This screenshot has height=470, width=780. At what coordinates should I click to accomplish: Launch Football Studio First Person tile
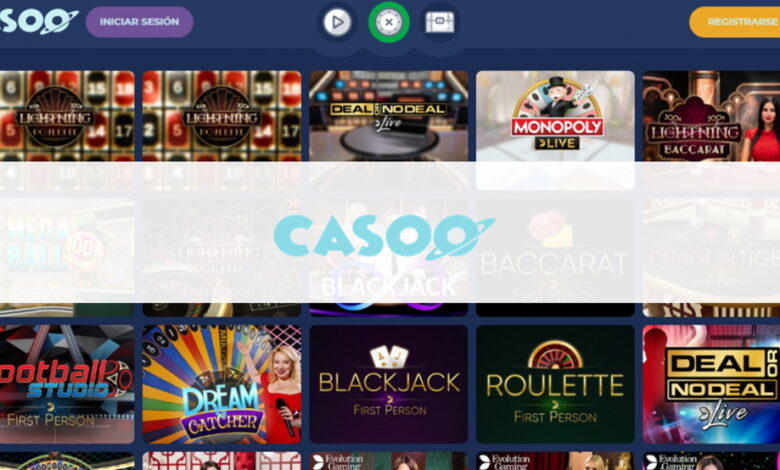pyautogui.click(x=67, y=384)
